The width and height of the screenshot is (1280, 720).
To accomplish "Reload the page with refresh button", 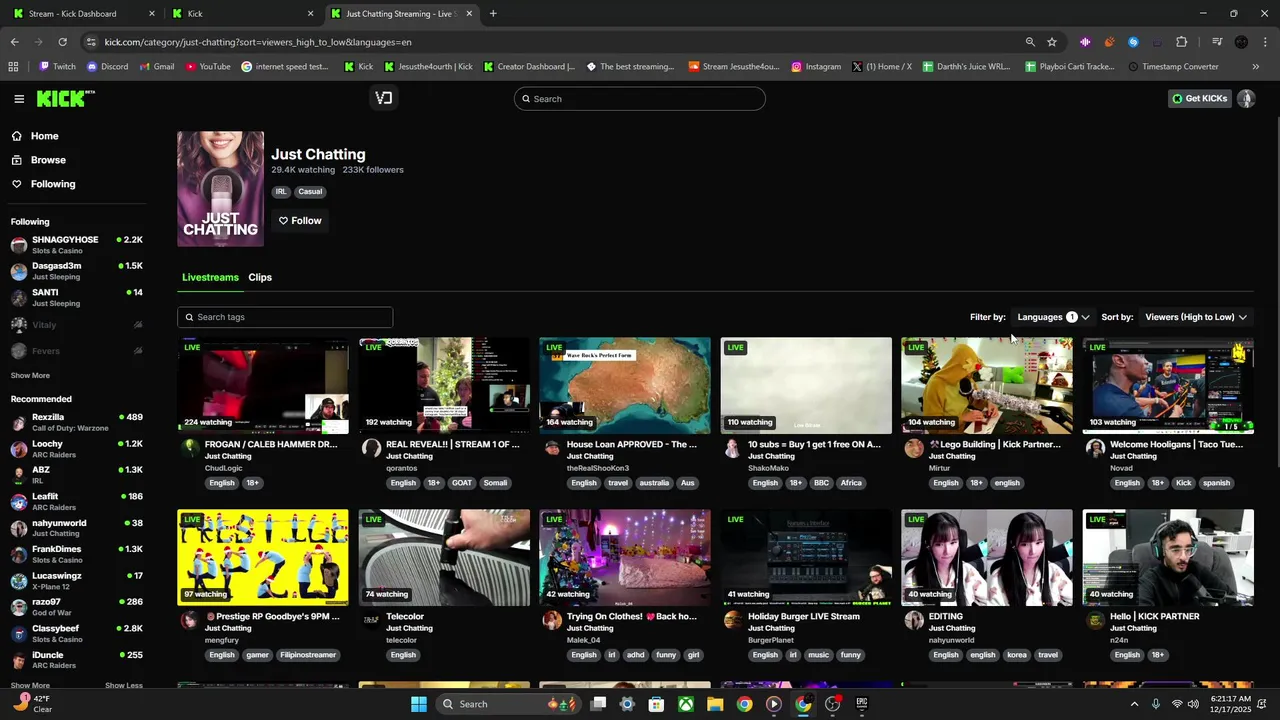I will pos(62,42).
